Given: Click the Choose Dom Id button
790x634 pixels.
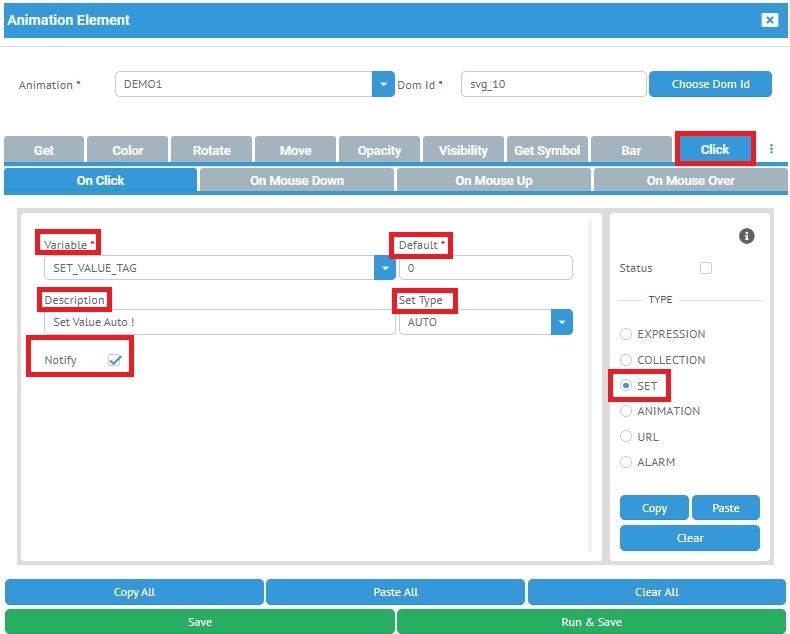Looking at the screenshot, I should tap(710, 84).
